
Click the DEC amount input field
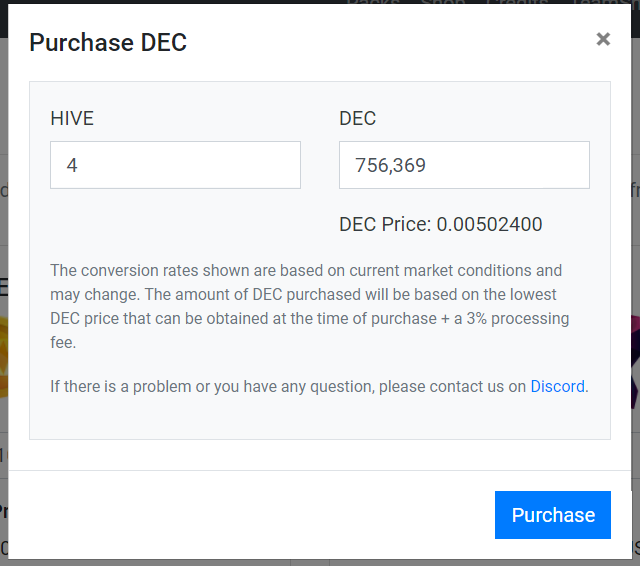point(464,165)
